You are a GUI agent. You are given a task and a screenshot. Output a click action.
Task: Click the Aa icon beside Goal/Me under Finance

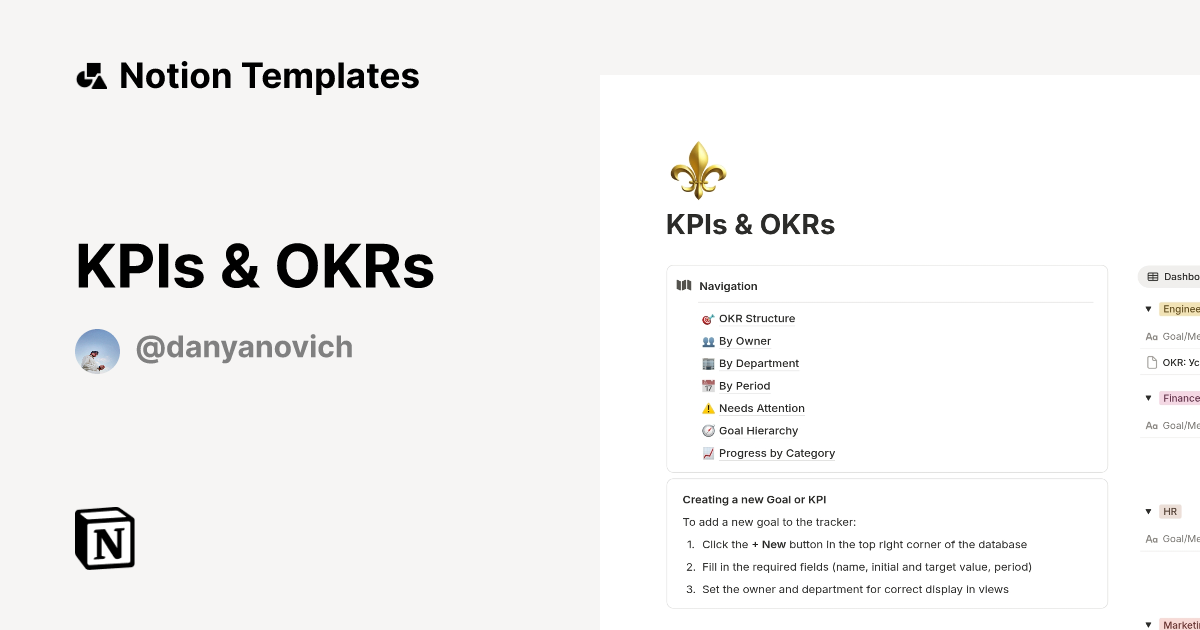1151,425
